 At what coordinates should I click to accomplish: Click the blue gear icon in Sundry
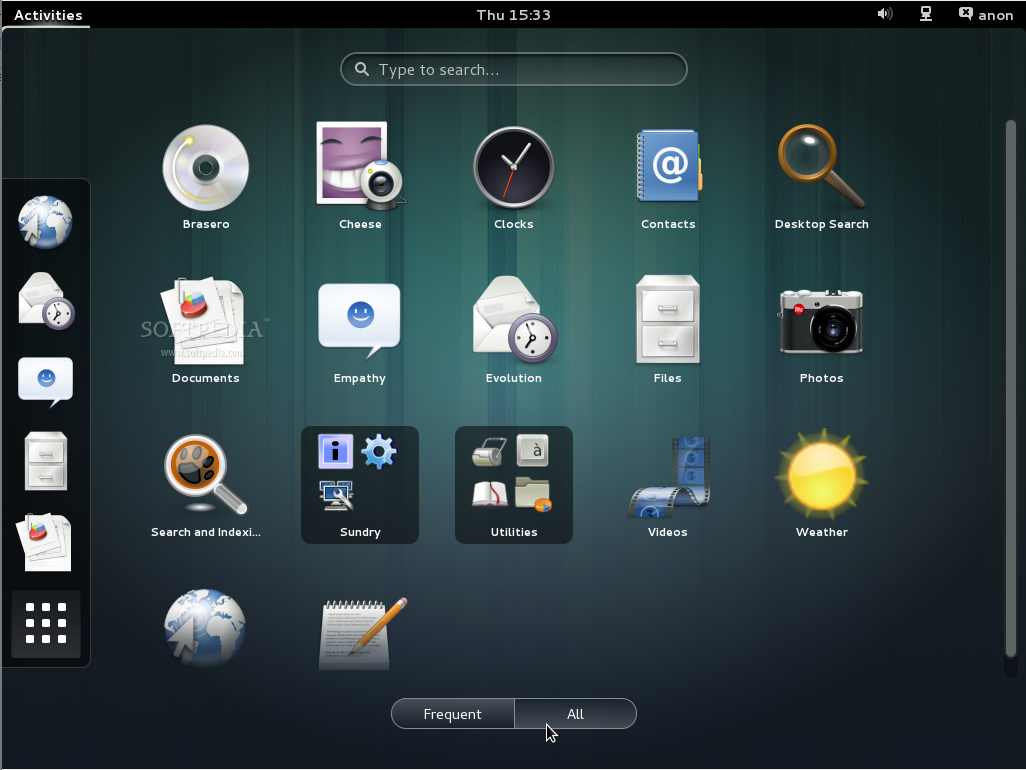(379, 451)
